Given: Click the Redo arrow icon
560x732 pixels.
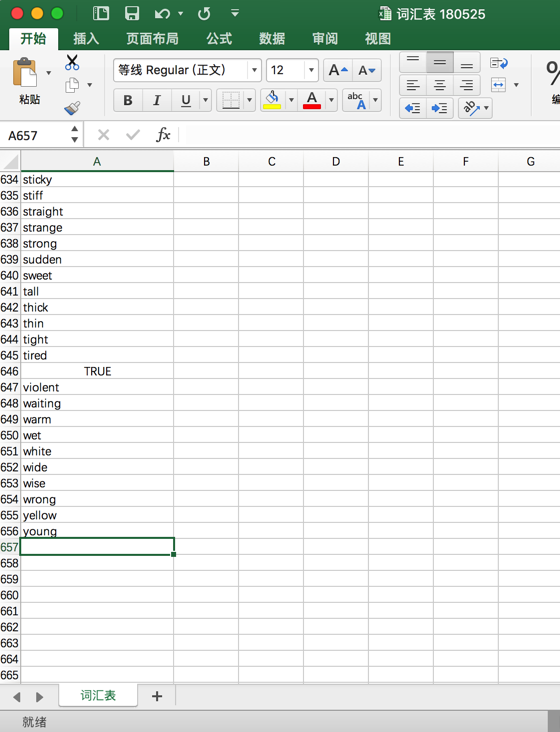Looking at the screenshot, I should 204,14.
